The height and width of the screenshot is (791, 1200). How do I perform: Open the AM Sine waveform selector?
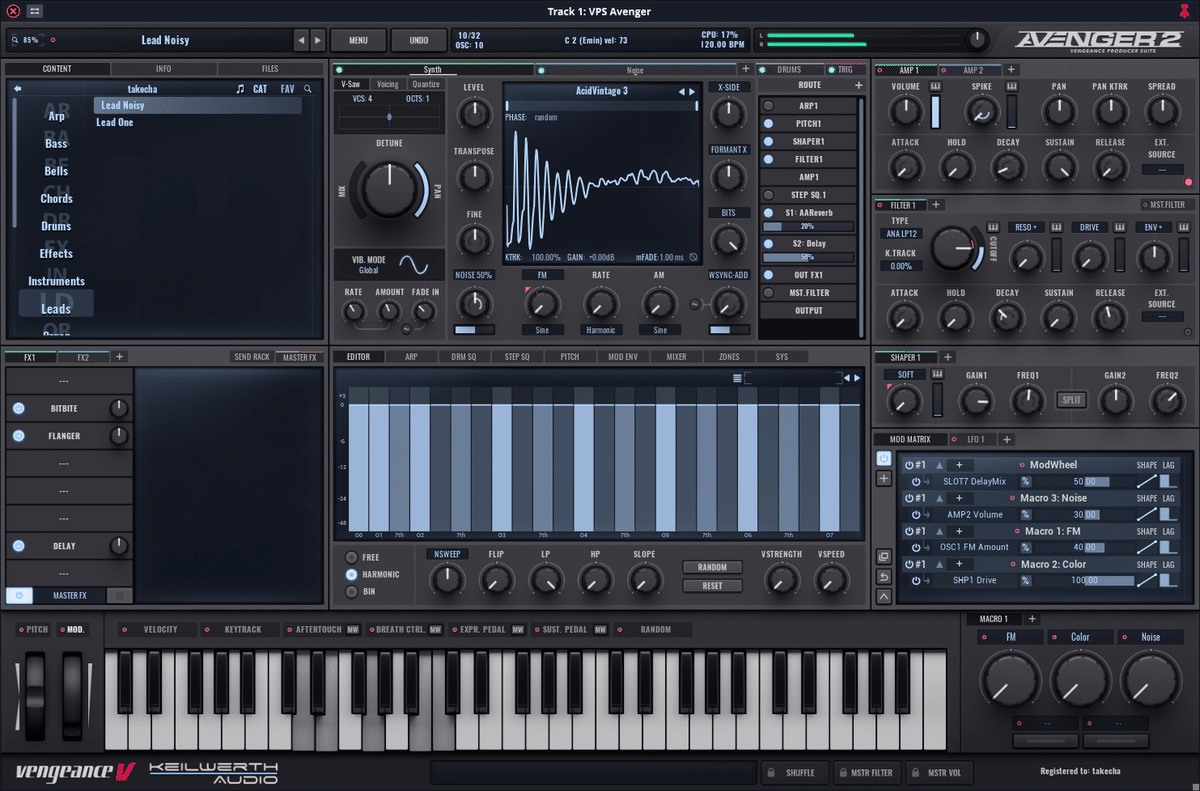click(659, 329)
